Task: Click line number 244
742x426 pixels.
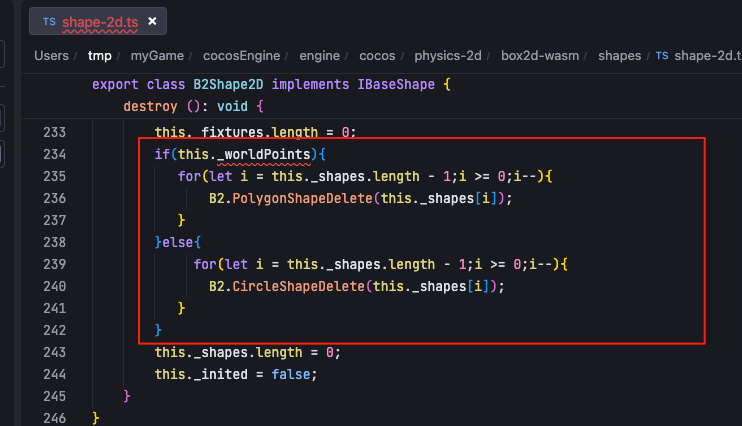Action: 54,374
